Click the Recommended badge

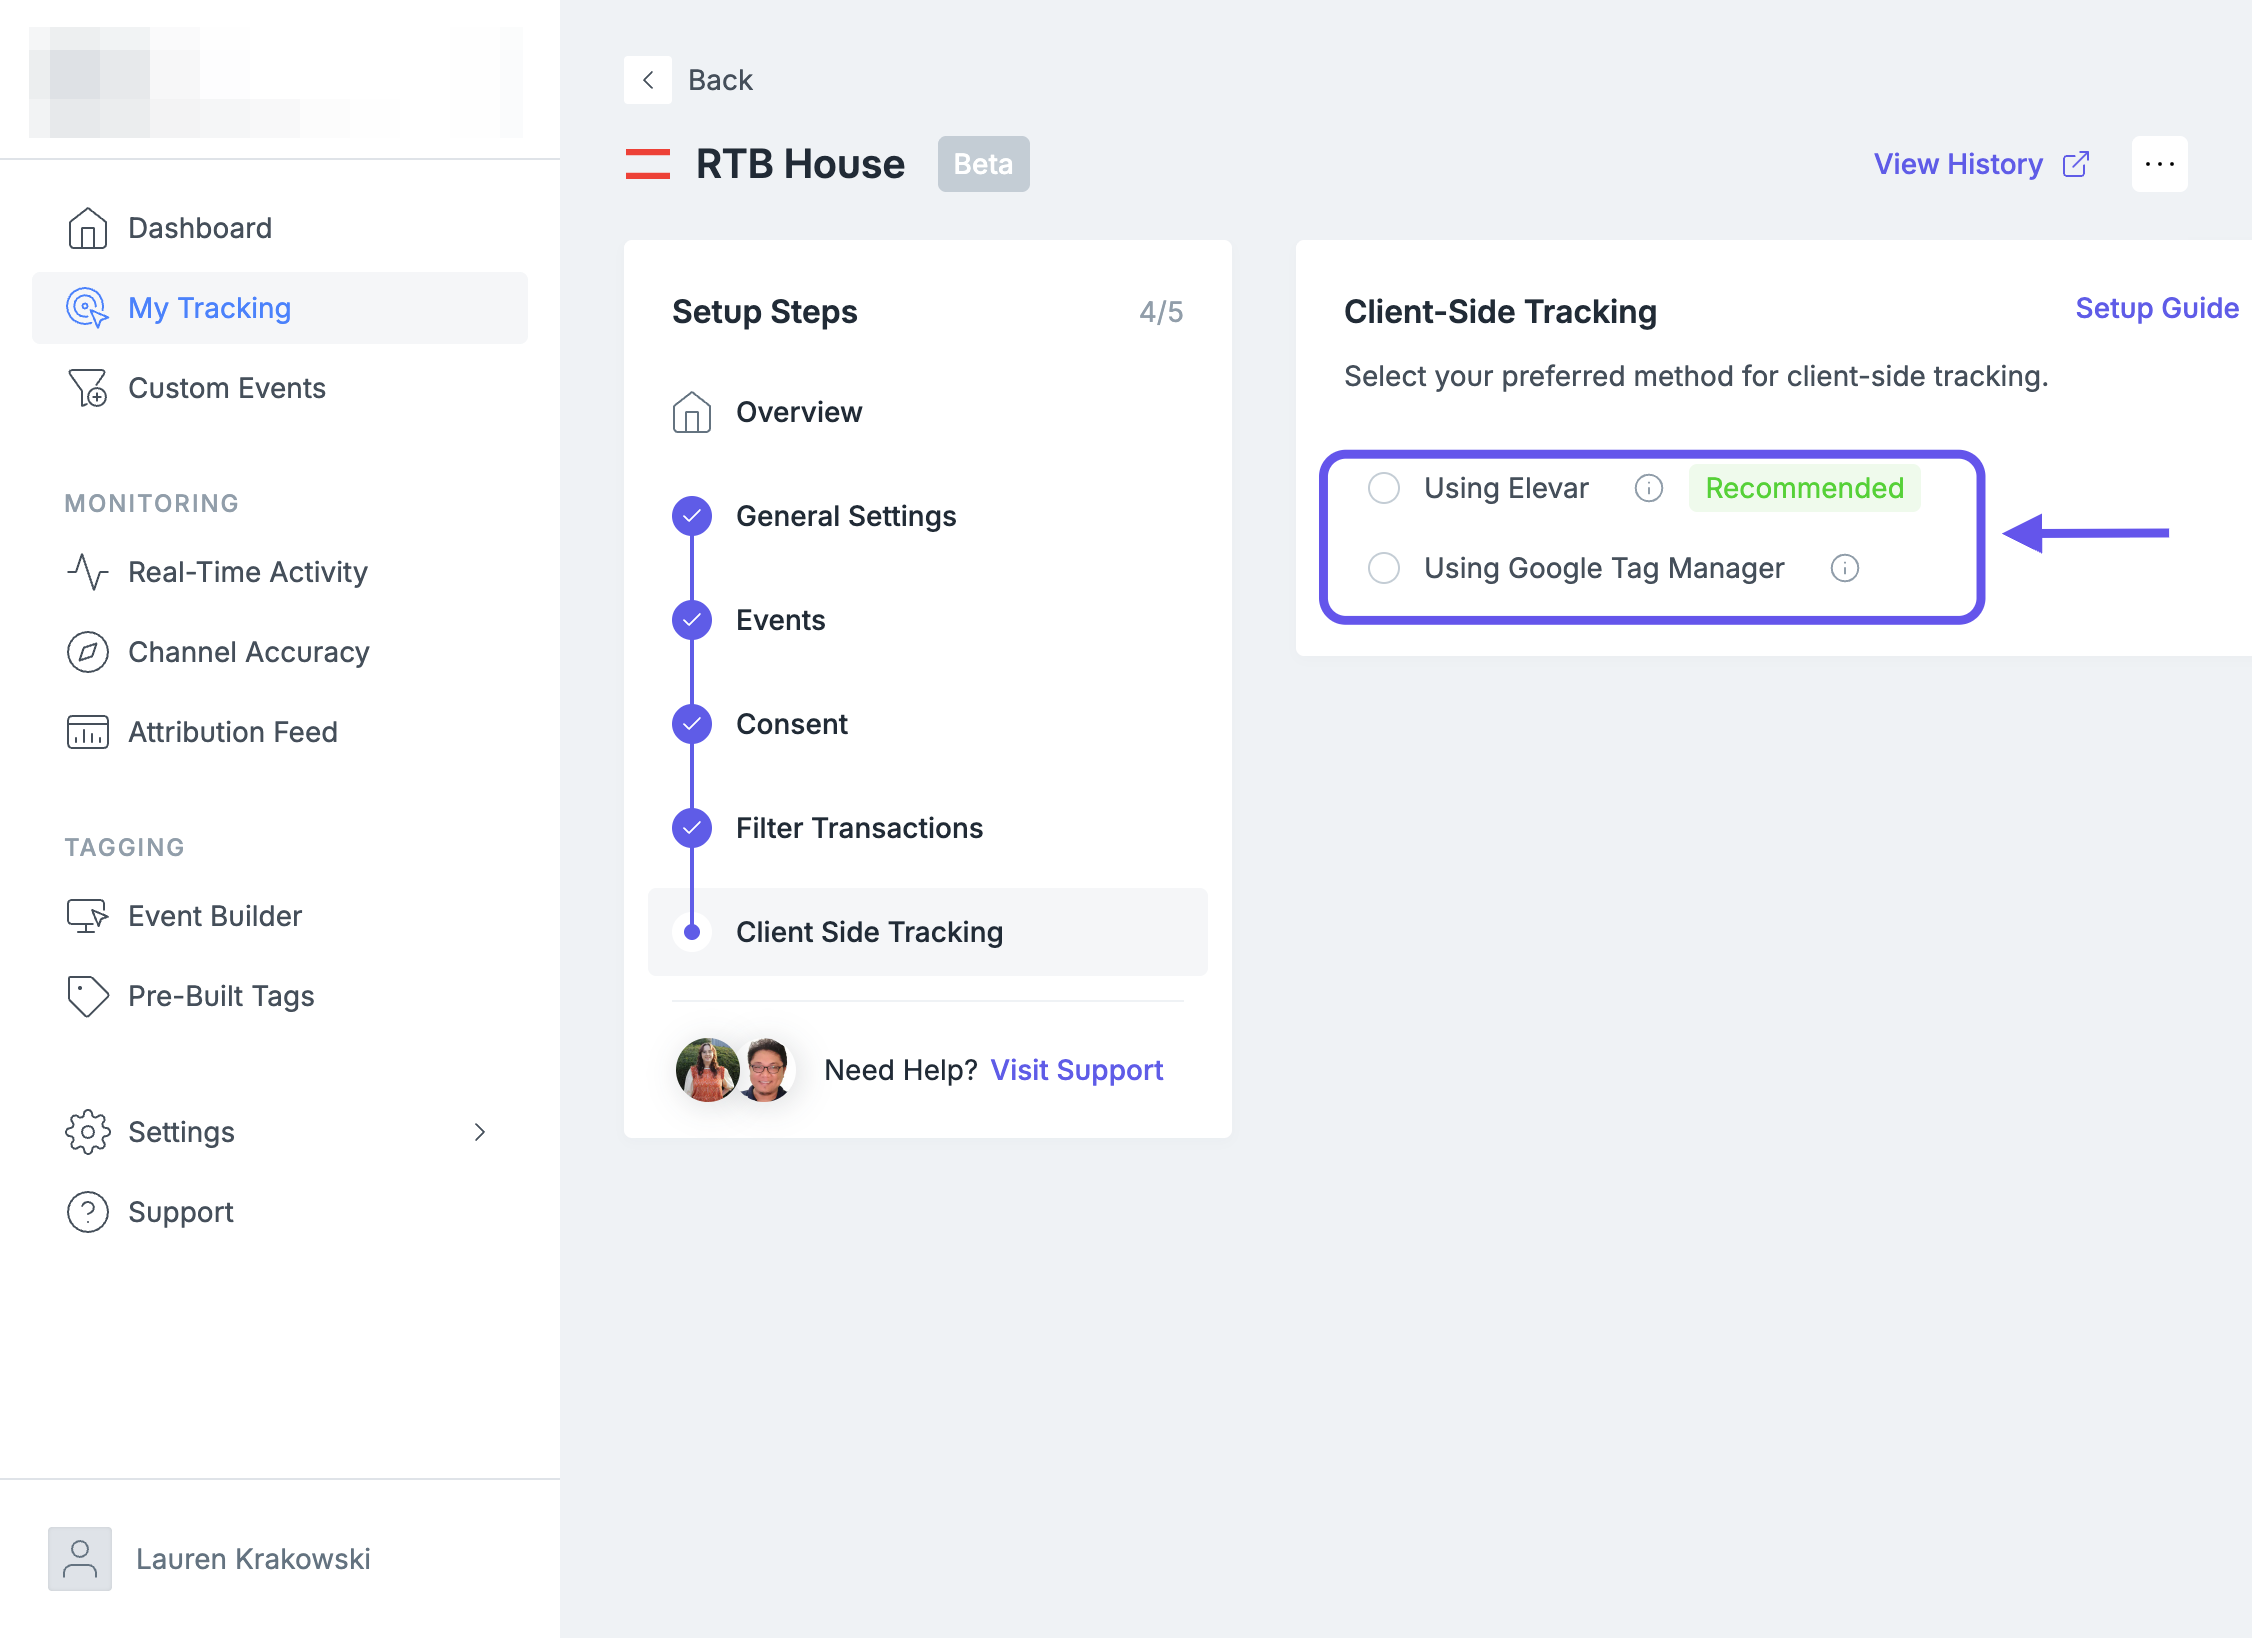1805,488
